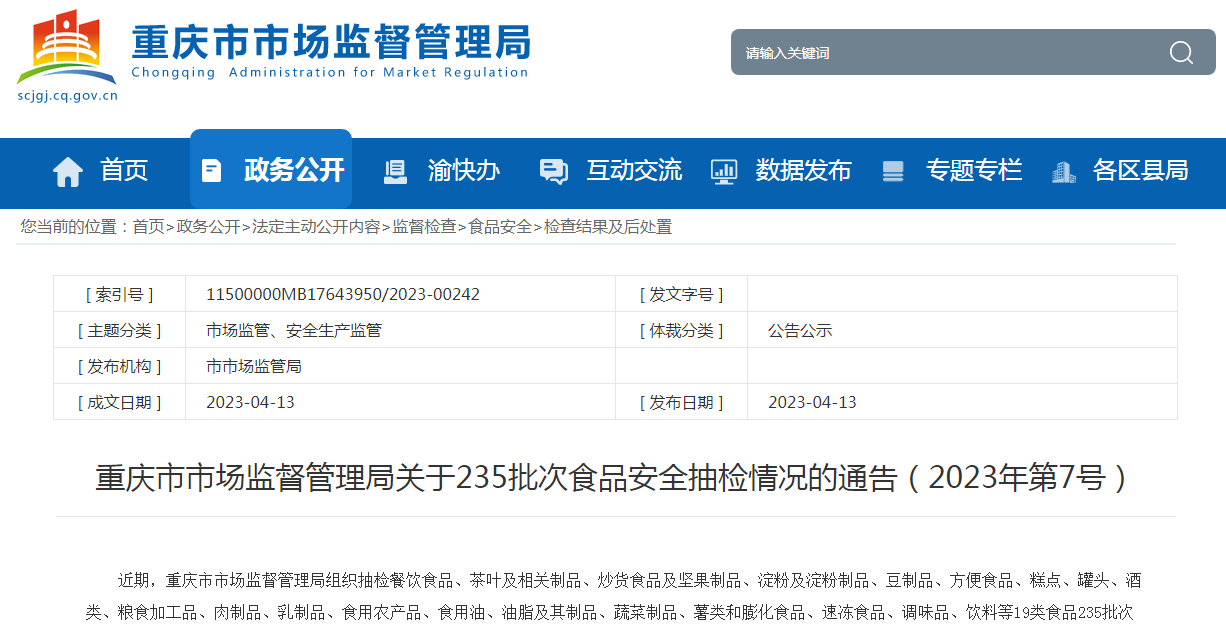Select the index number 11500000MB17643950/2023-00242

tap(343, 294)
